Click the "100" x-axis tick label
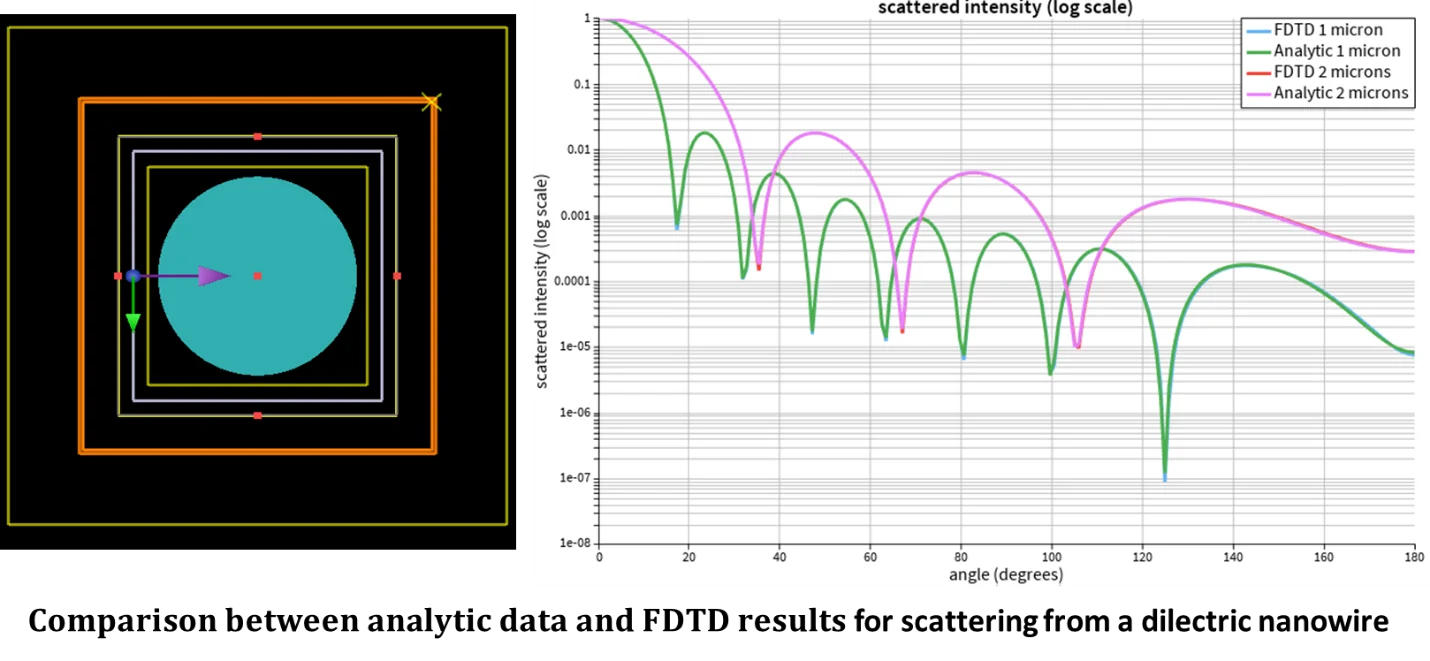1430x661 pixels. [x=1051, y=558]
